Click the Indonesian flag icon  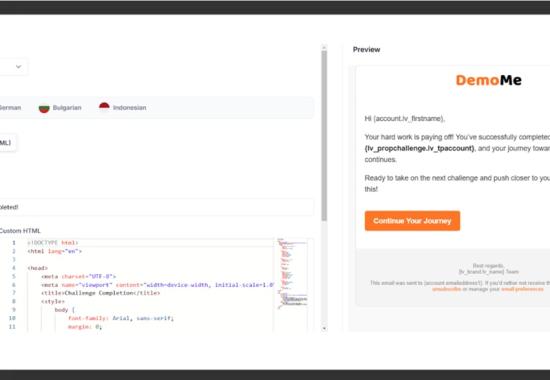click(104, 107)
